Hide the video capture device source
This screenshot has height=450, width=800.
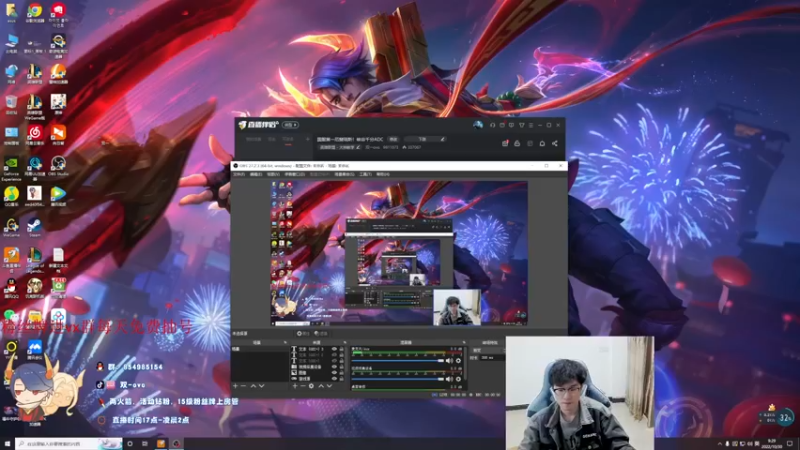[x=334, y=367]
